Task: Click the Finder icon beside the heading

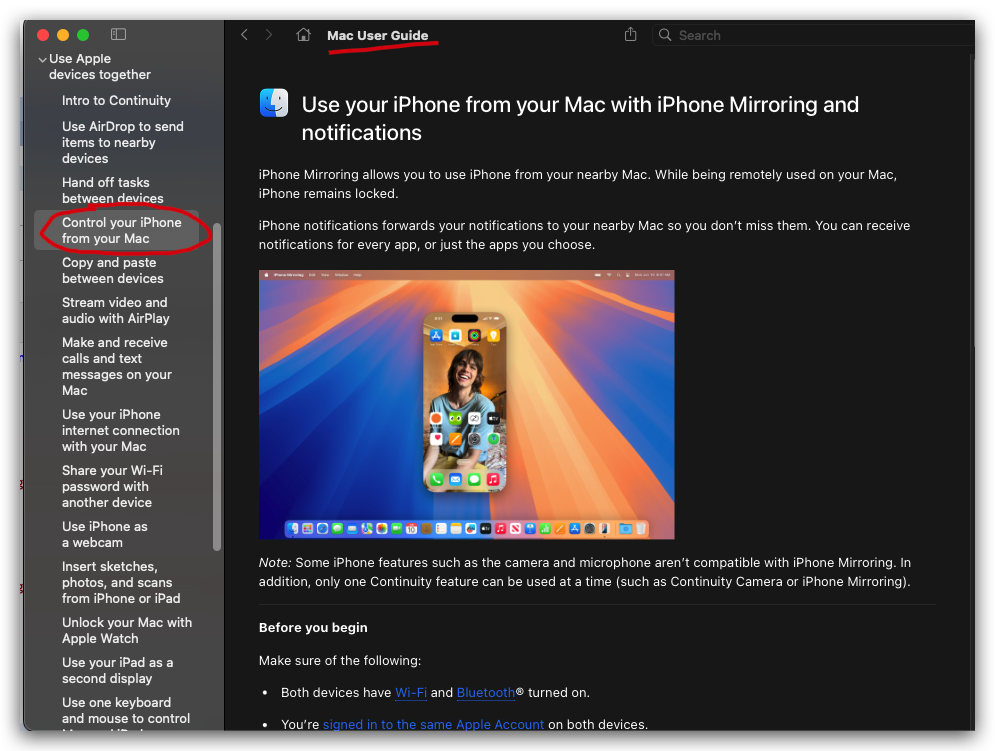Action: coord(274,103)
